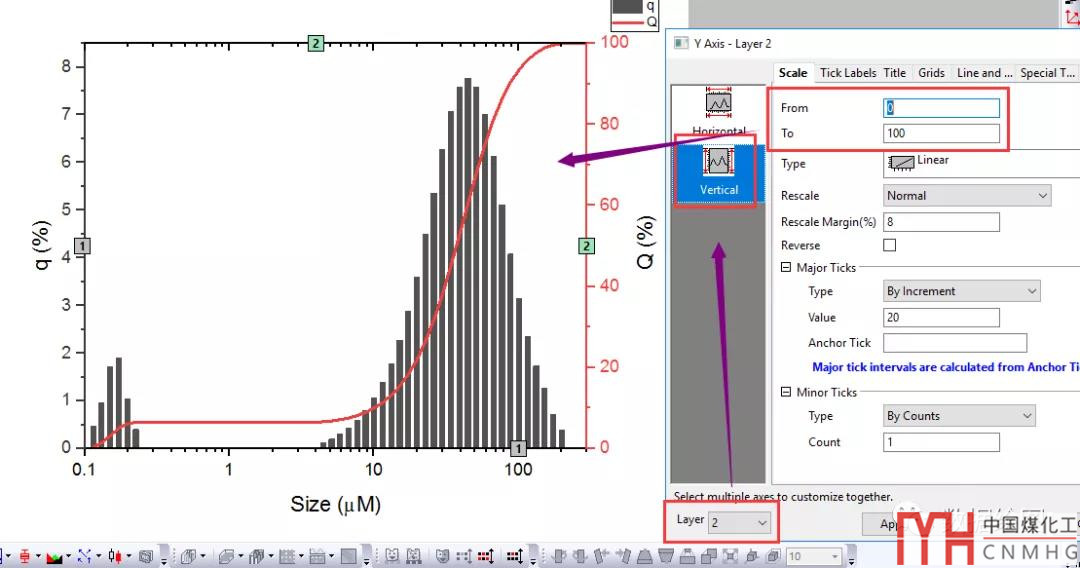Click the fit frame to layer icon
The width and height of the screenshot is (1080, 568).
pyautogui.click(x=730, y=556)
